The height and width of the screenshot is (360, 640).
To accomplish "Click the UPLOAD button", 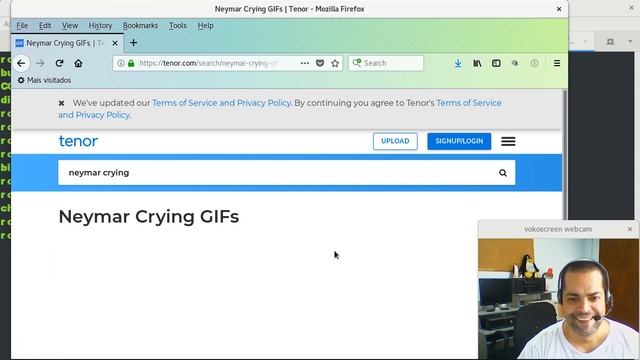I will click(x=395, y=141).
